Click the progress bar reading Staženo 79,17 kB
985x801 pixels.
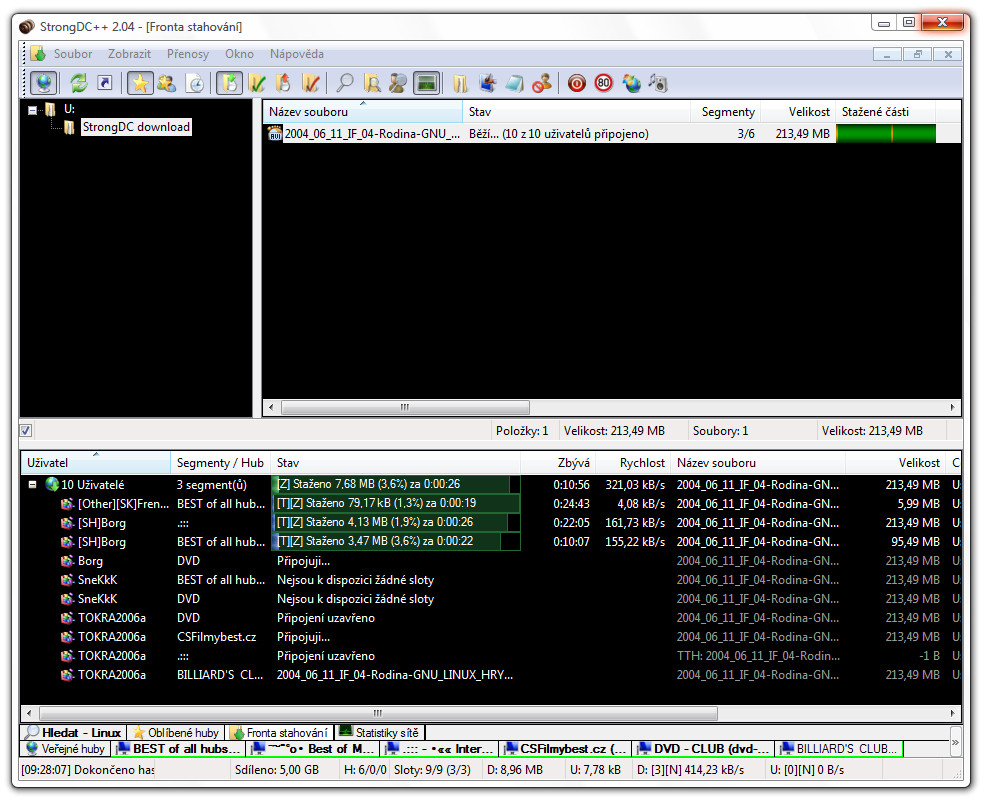coord(396,503)
